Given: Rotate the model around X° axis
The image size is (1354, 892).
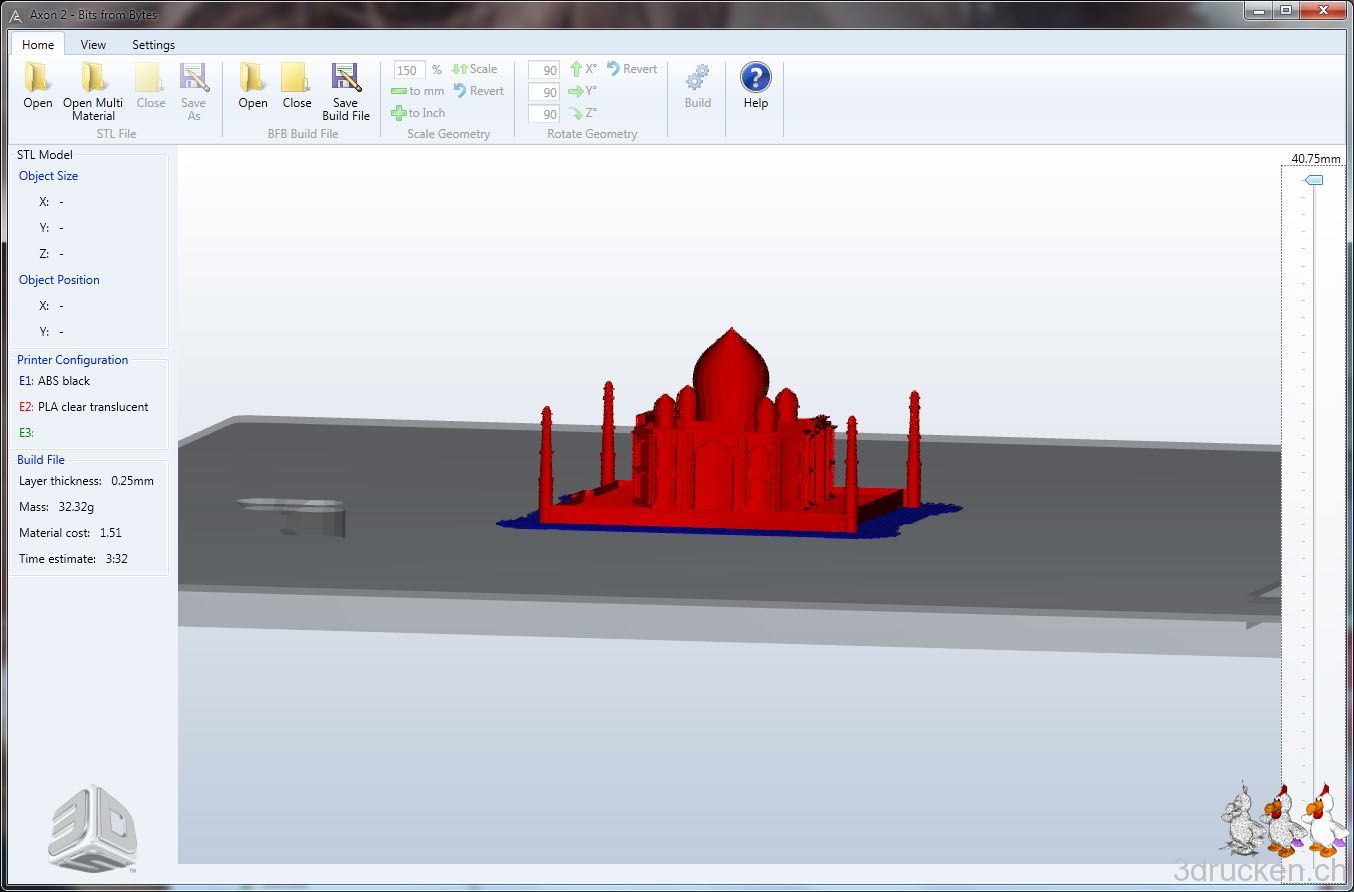Looking at the screenshot, I should [583, 69].
